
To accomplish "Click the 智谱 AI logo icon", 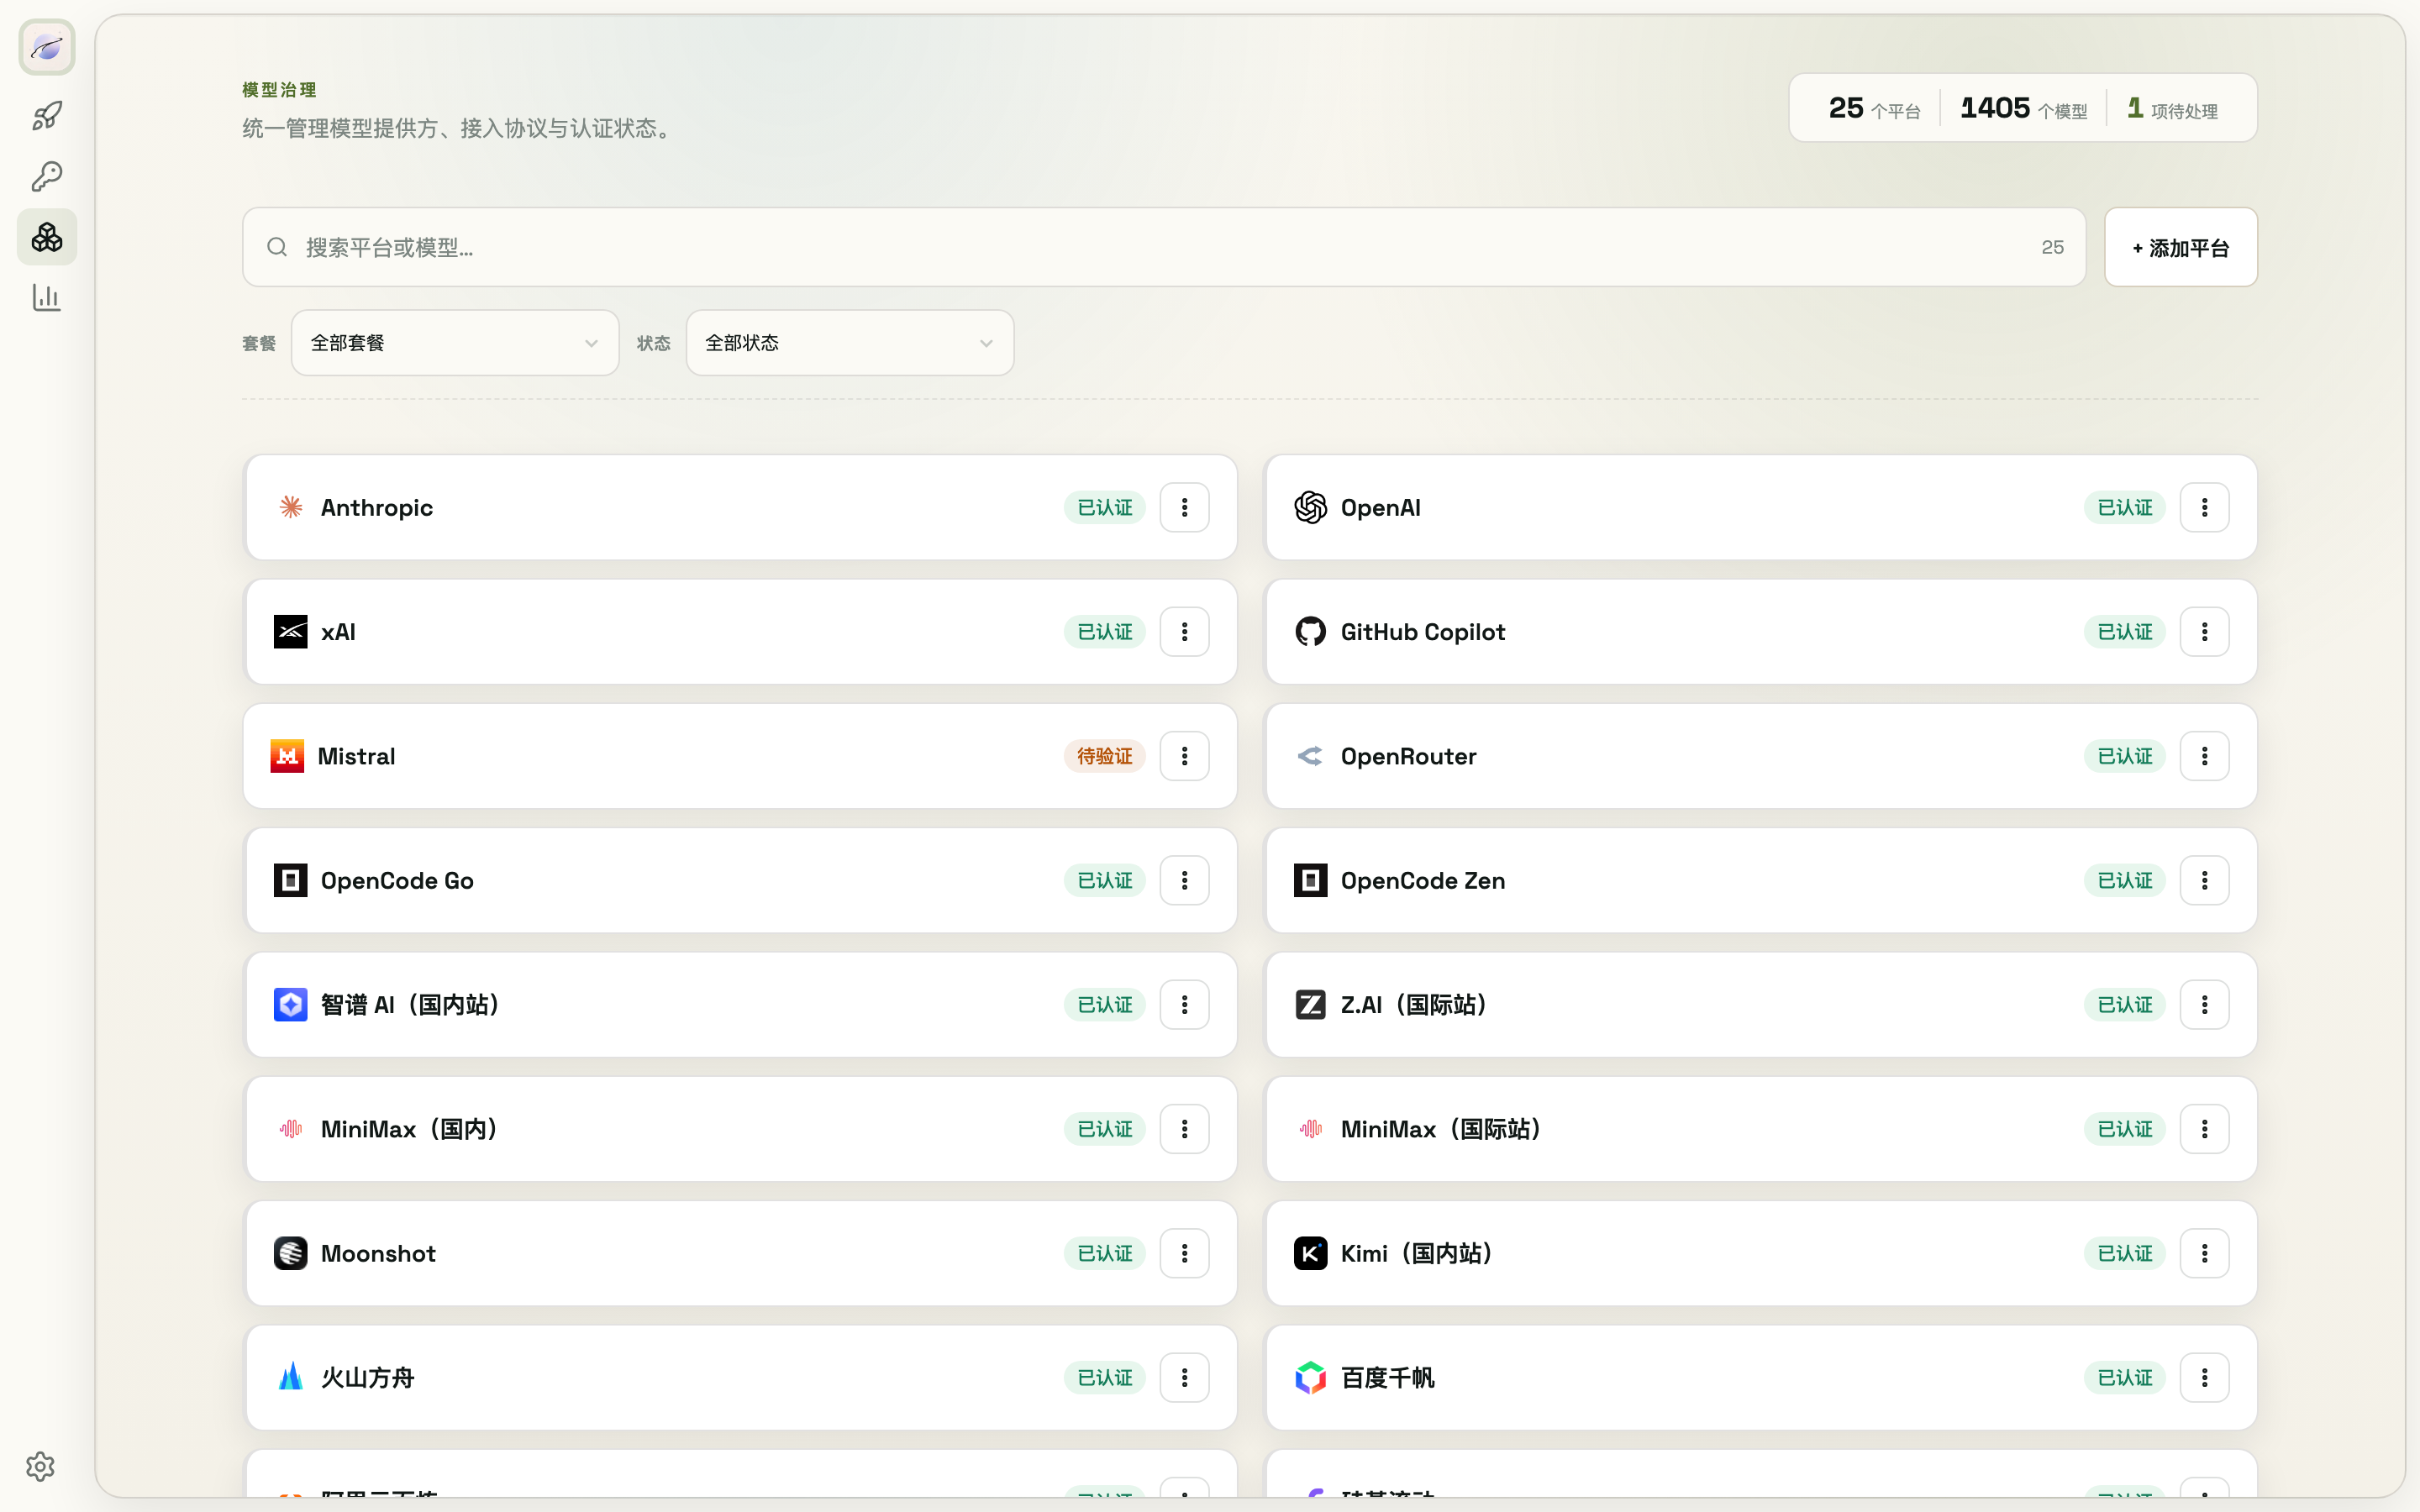I will tap(291, 1005).
